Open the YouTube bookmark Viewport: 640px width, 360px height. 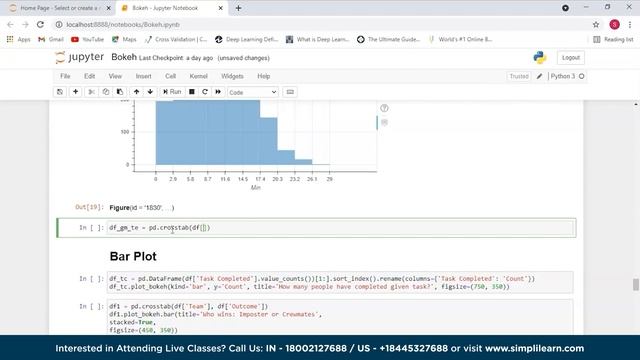(x=87, y=39)
